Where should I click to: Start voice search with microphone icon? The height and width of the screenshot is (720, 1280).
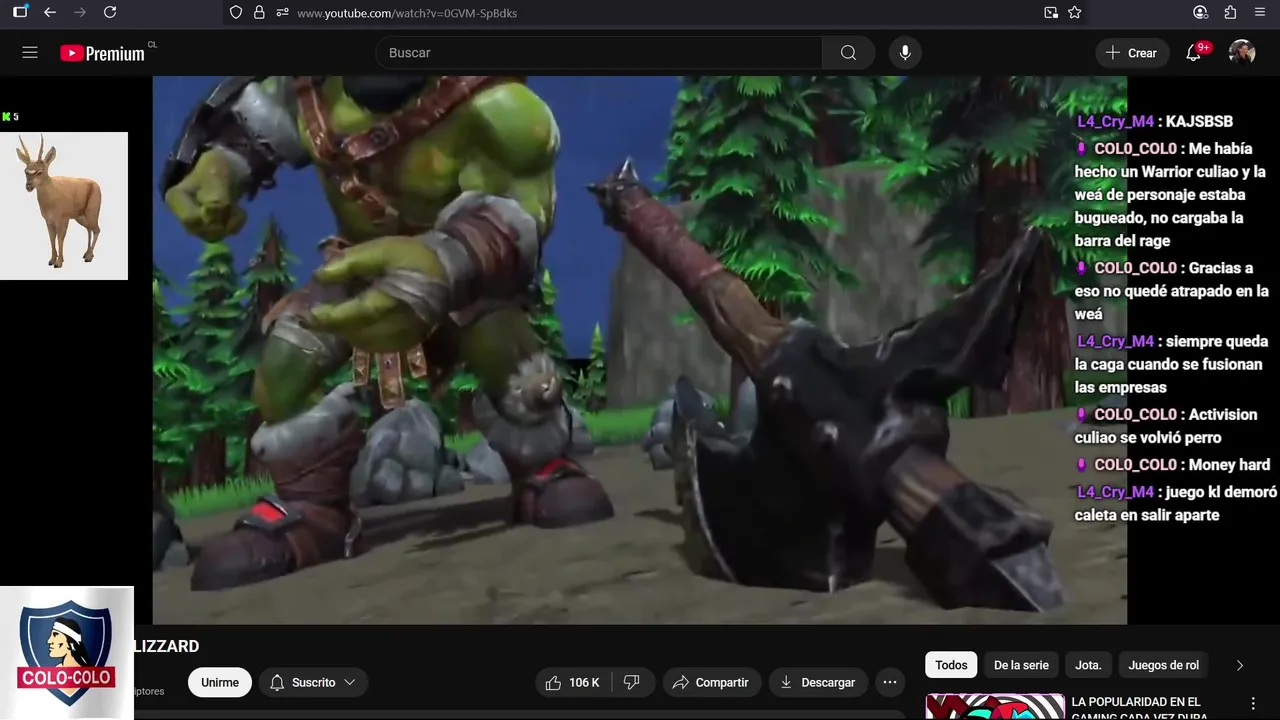905,53
